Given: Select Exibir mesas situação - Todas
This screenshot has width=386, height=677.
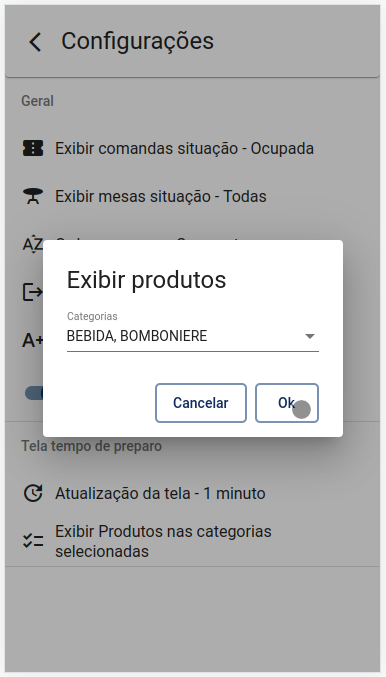Looking at the screenshot, I should click(x=161, y=196).
